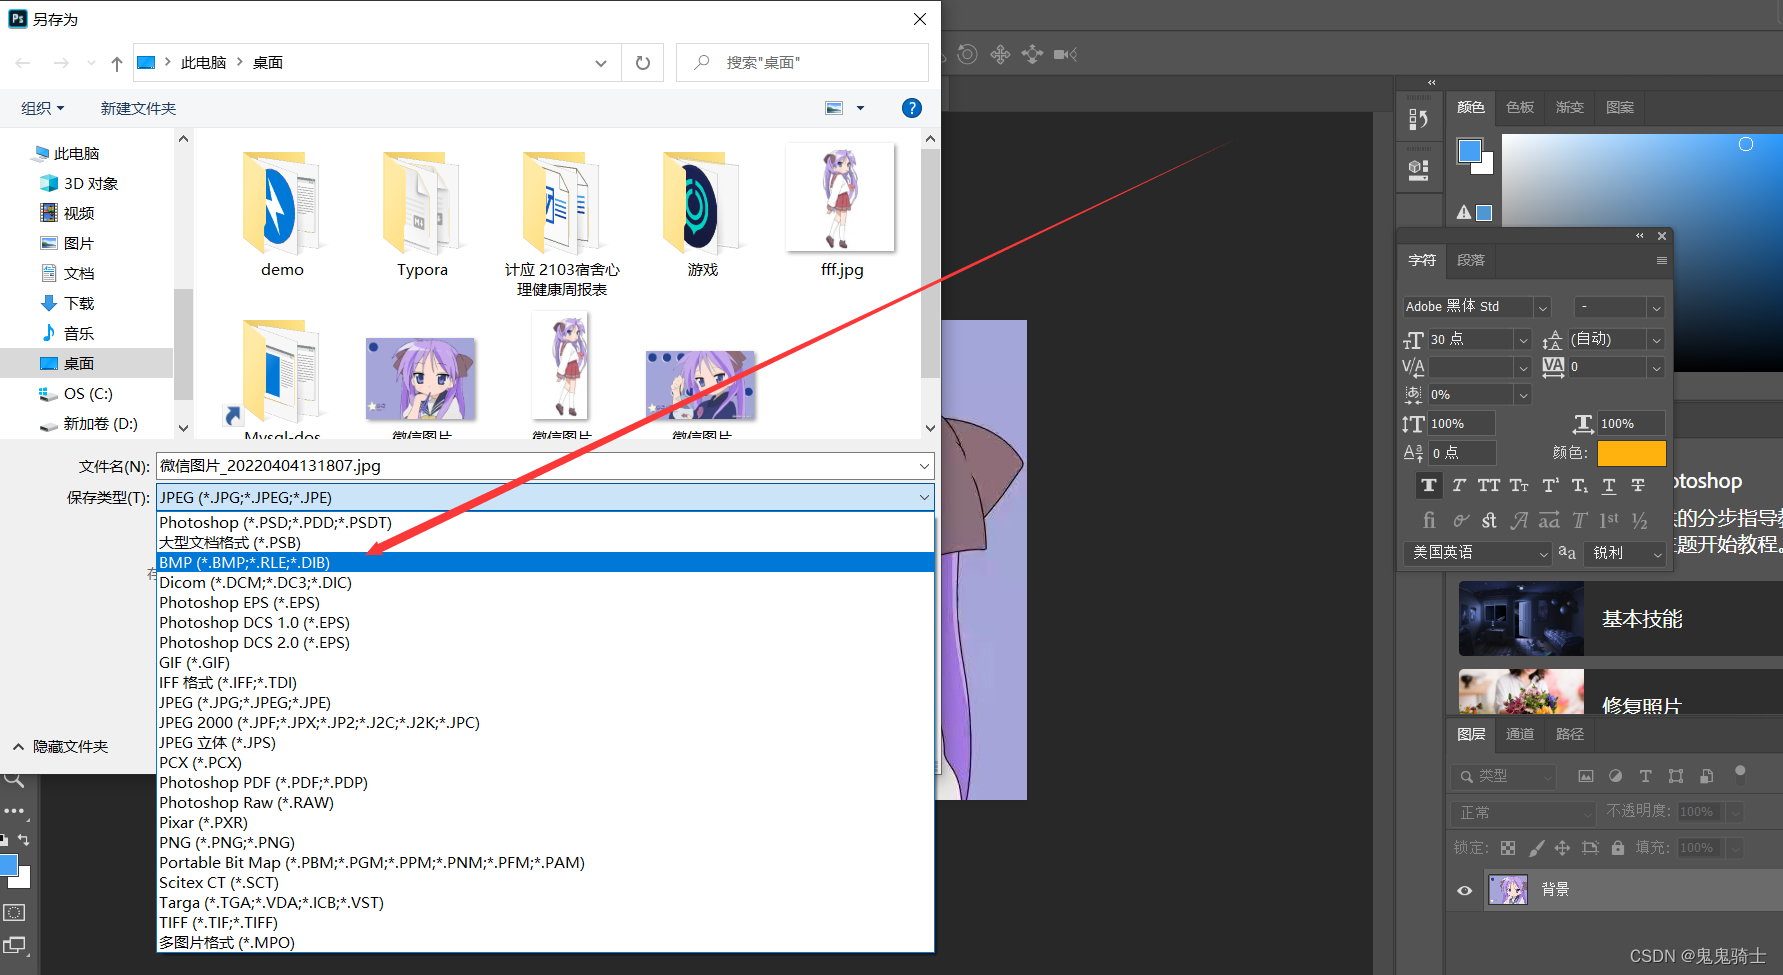This screenshot has height=975, width=1783.
Task: Click swap foreground and background colors icon
Action: [x=23, y=840]
